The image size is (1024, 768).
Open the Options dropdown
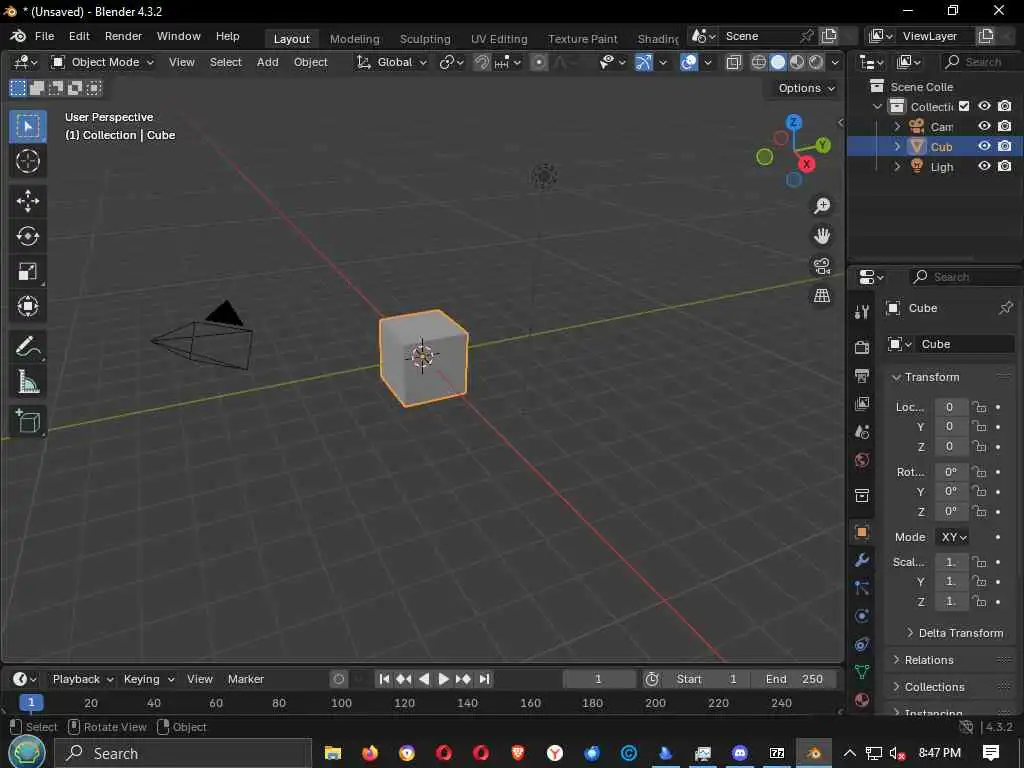tap(806, 88)
